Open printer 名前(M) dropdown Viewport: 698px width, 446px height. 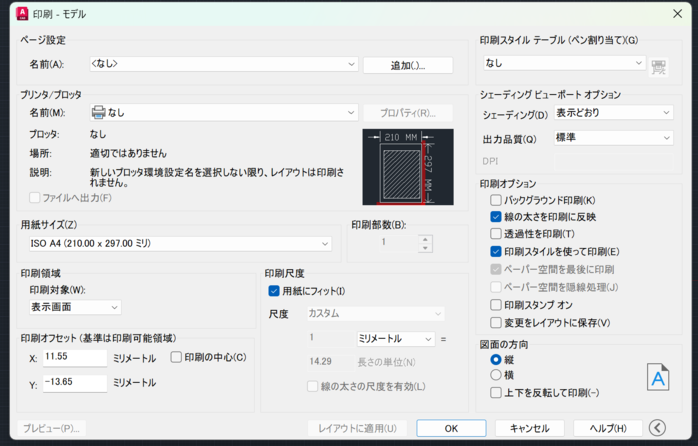[223, 113]
